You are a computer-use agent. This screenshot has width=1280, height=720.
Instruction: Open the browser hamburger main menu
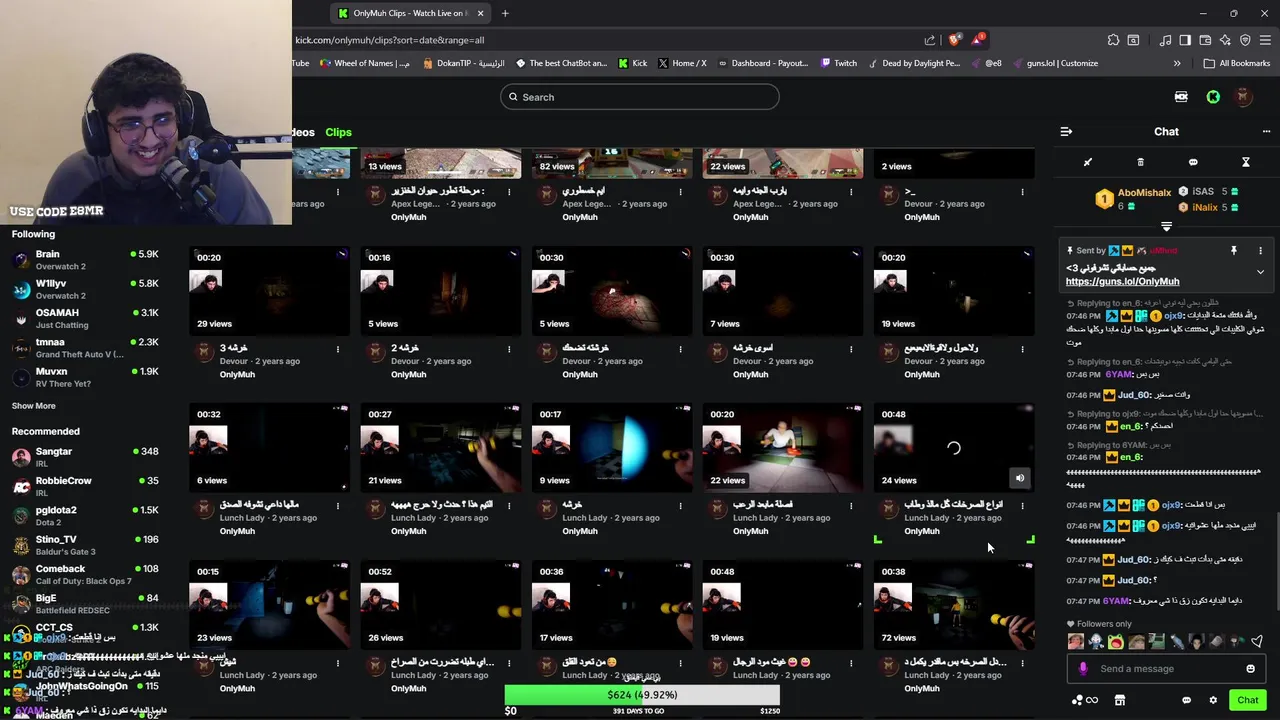point(1265,40)
